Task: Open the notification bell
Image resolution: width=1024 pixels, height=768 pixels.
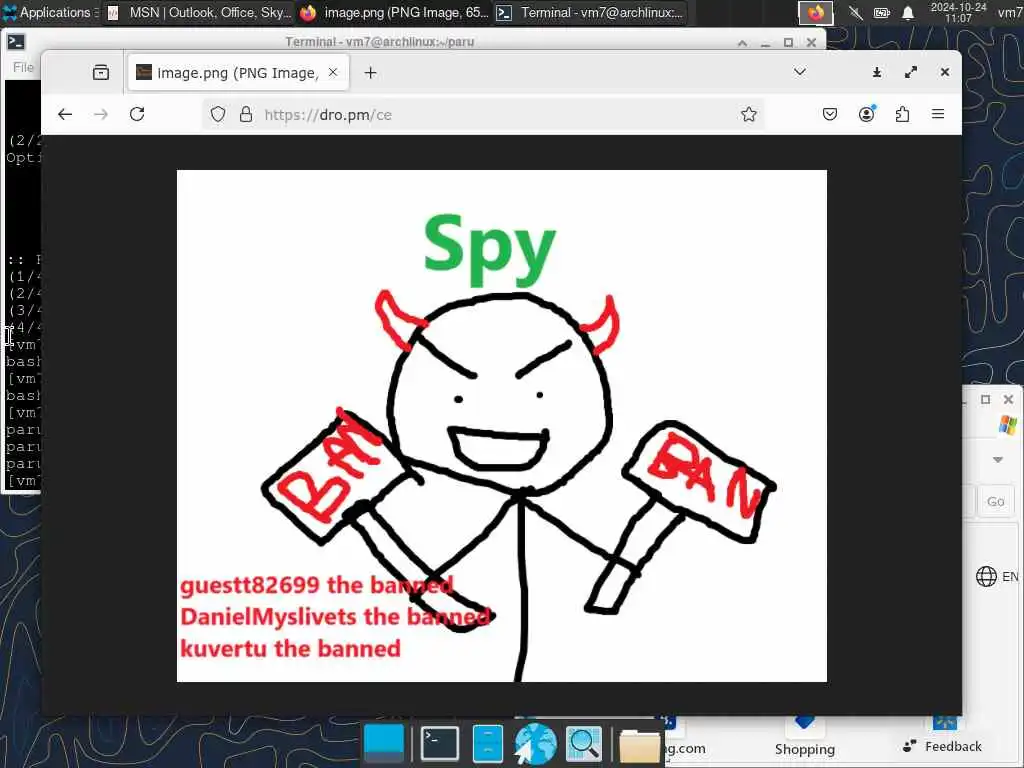Action: 908,12
